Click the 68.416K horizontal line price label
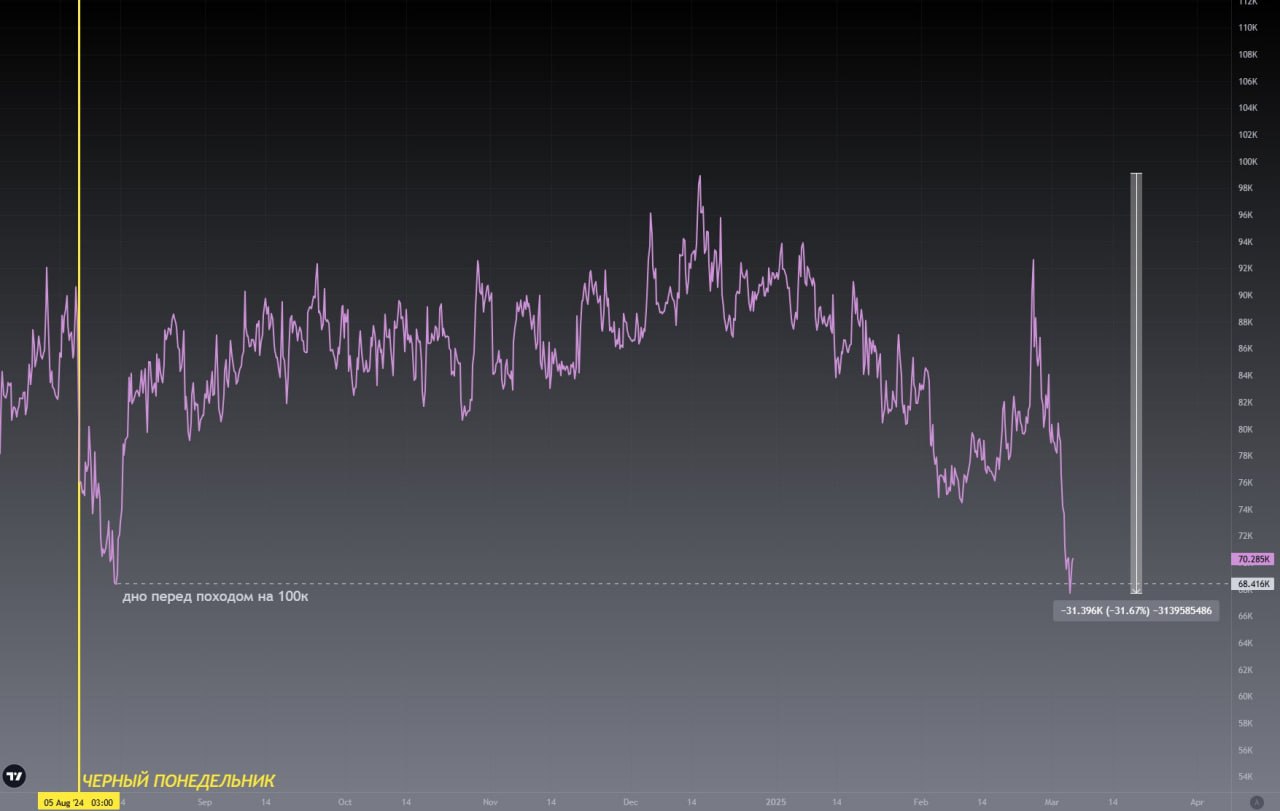The image size is (1280, 811). 1253,583
